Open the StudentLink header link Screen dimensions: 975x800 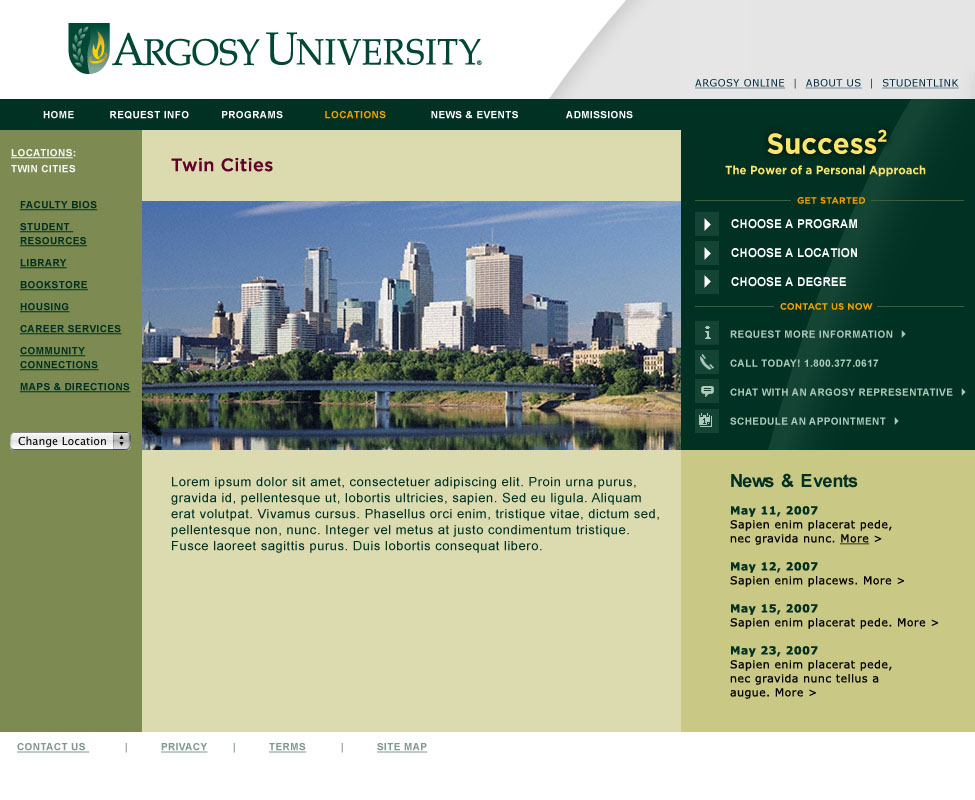[x=920, y=84]
